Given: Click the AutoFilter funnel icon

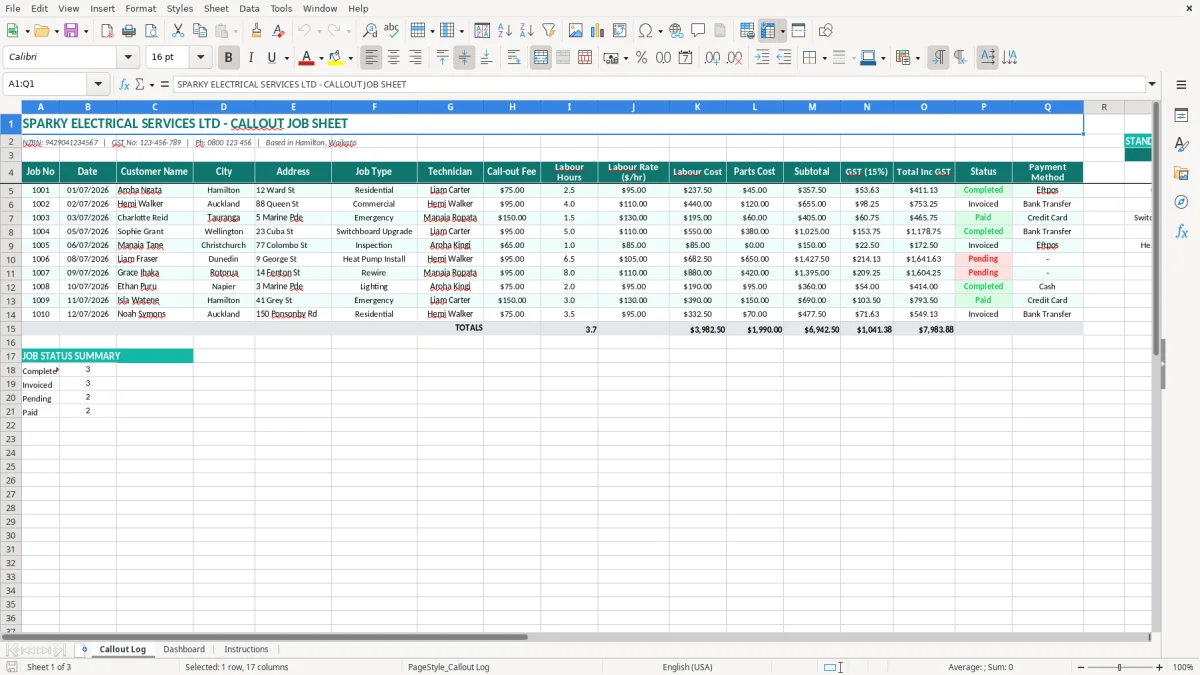Looking at the screenshot, I should 548,31.
